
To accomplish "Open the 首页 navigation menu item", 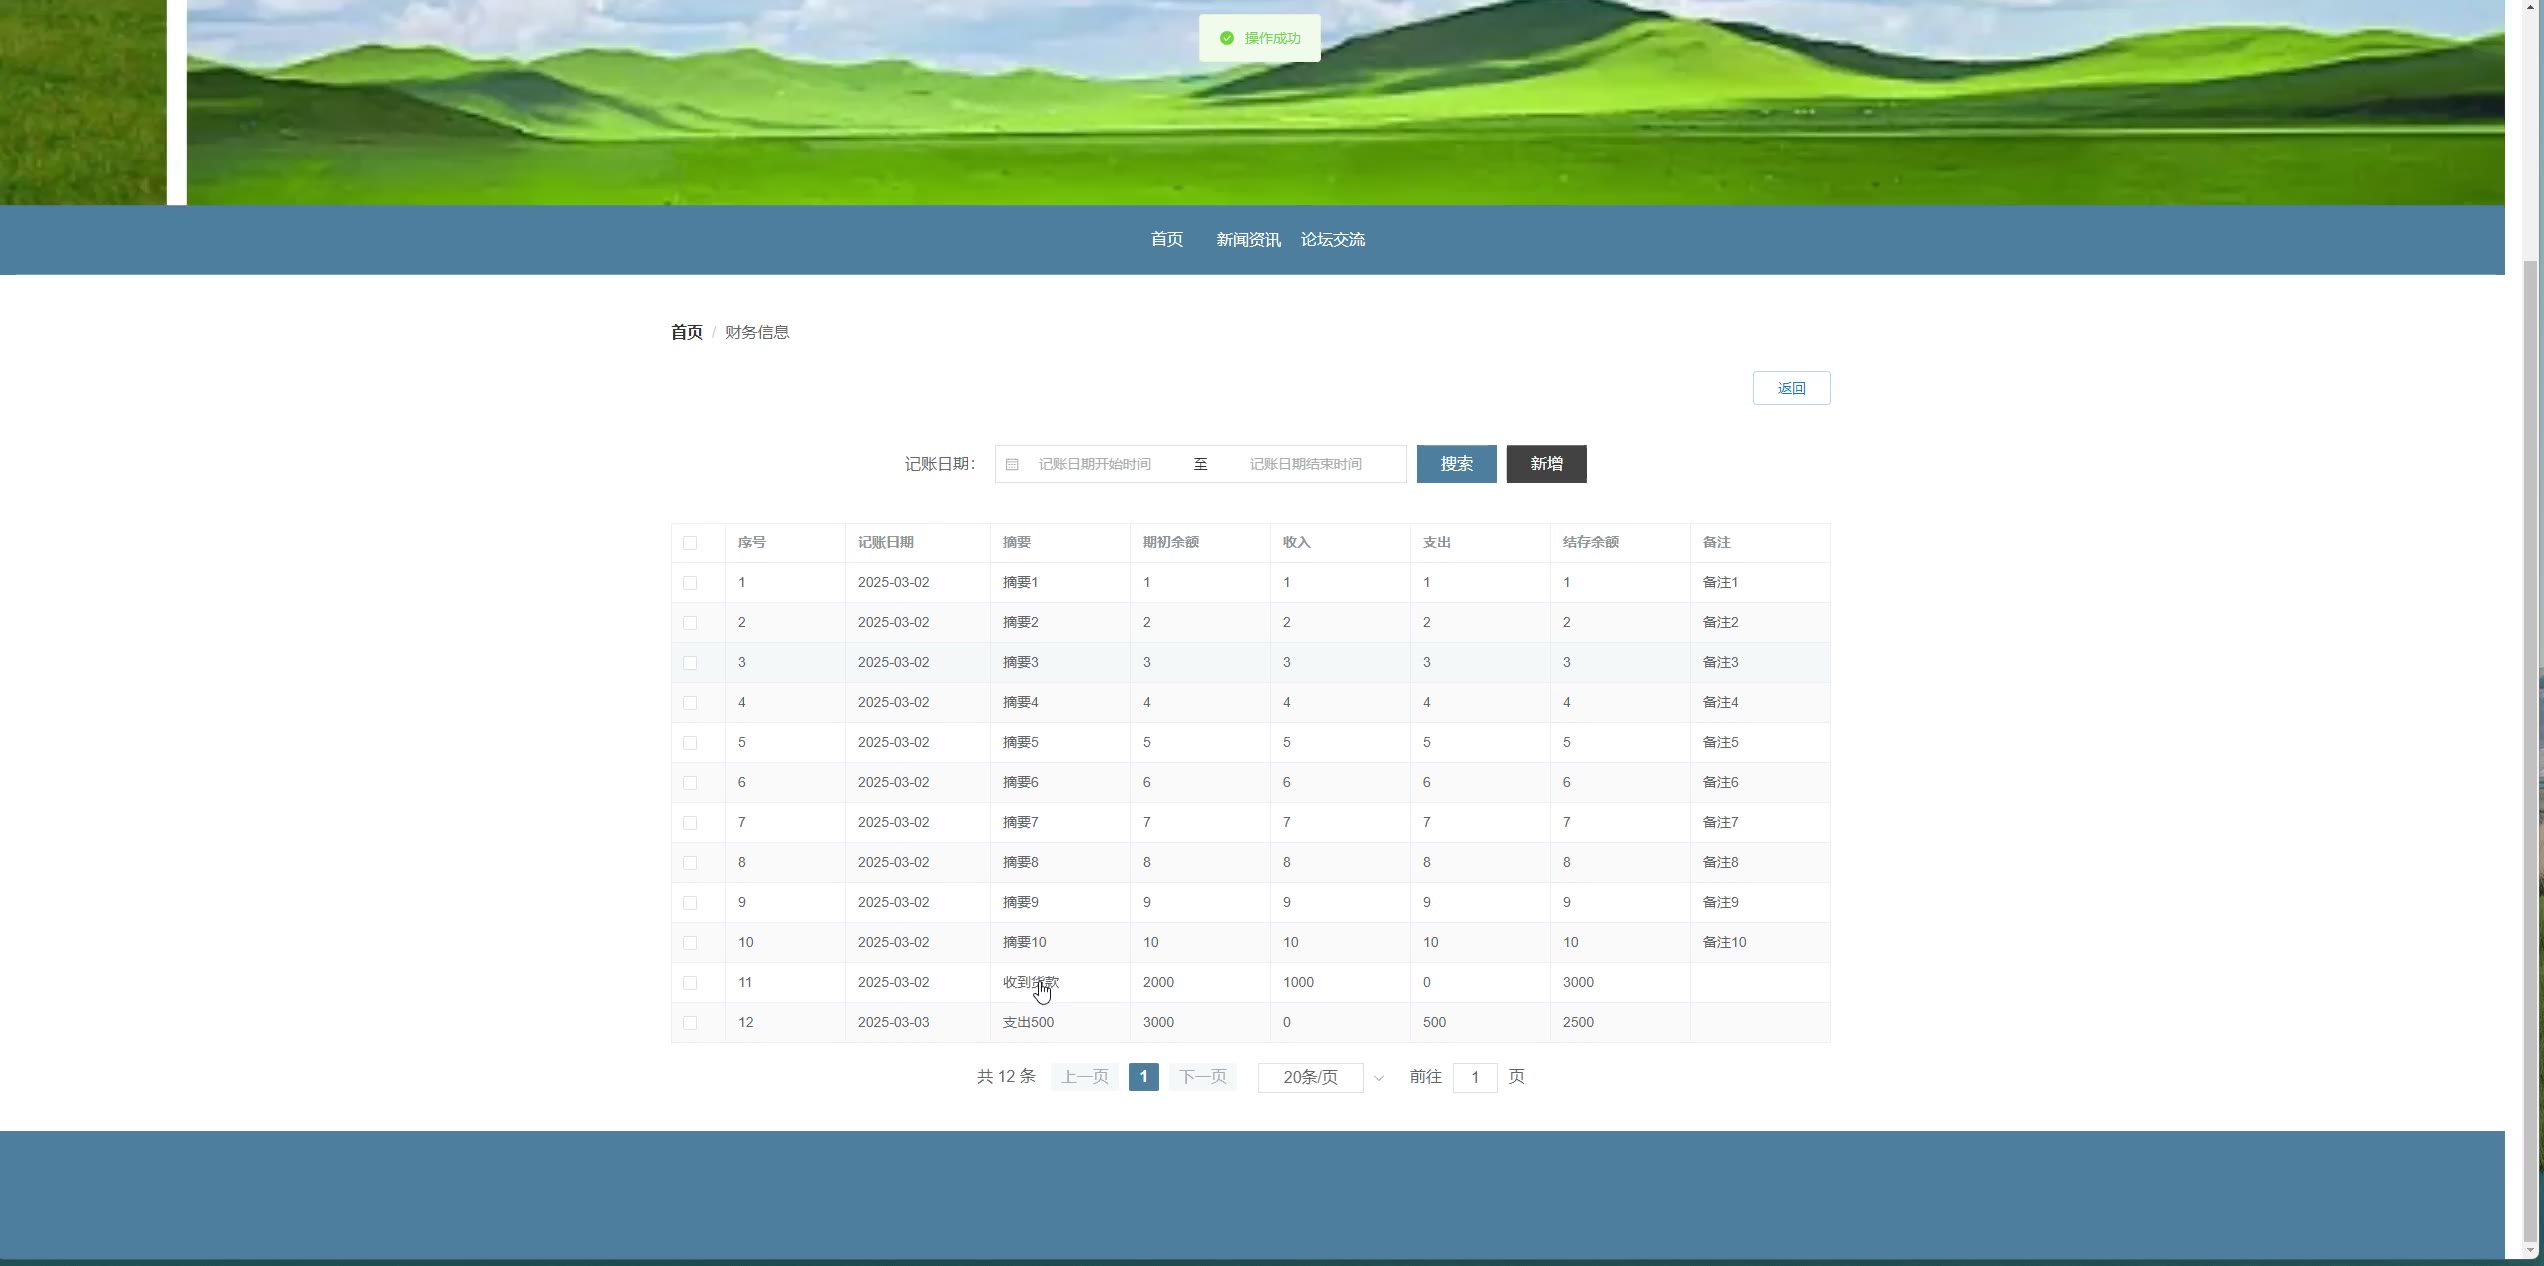I will tap(1166, 239).
